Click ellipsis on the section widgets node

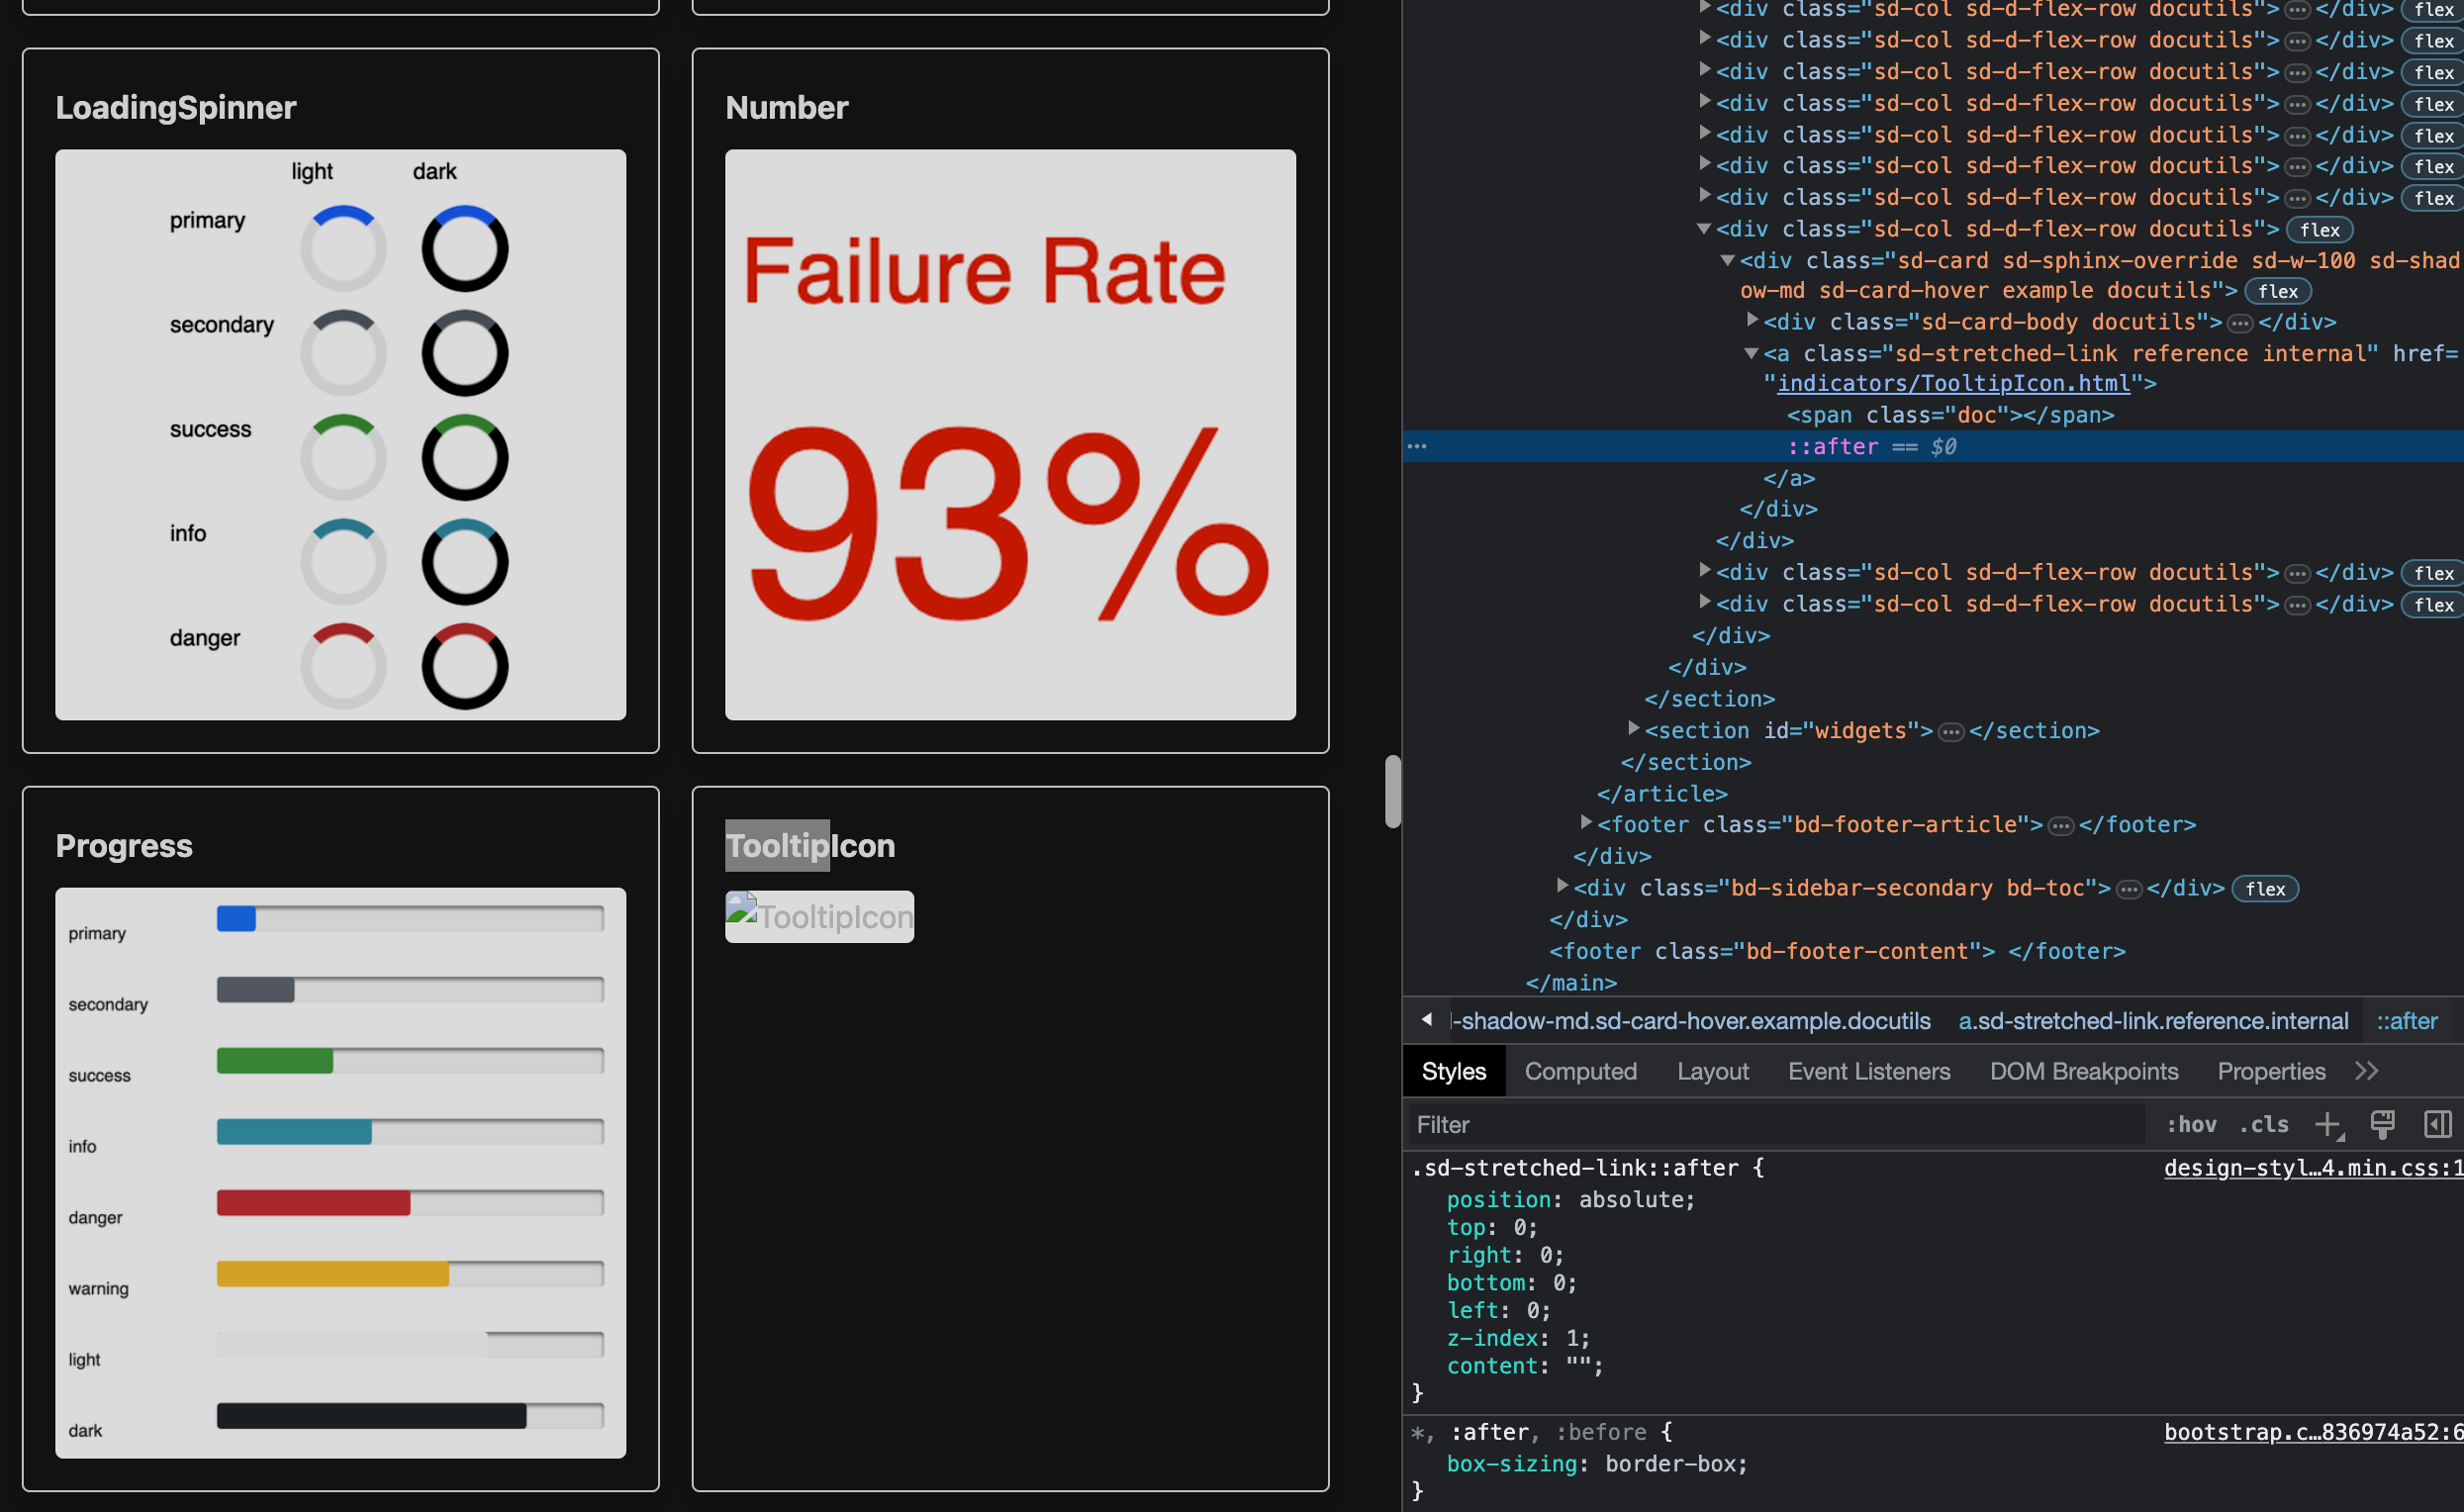click(x=1949, y=730)
